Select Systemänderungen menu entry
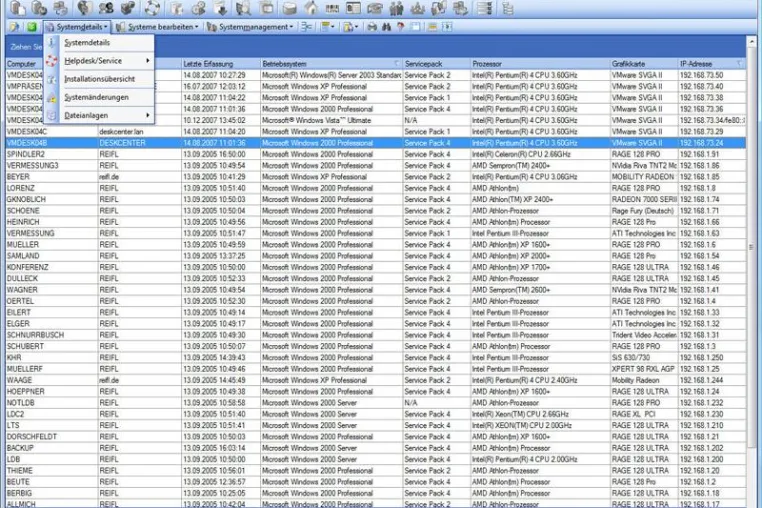 tap(99, 97)
